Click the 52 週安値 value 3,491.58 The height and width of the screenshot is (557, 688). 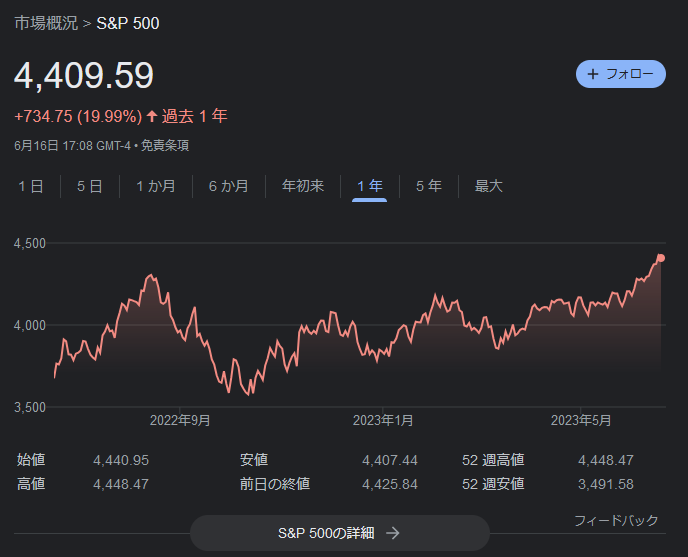(606, 484)
